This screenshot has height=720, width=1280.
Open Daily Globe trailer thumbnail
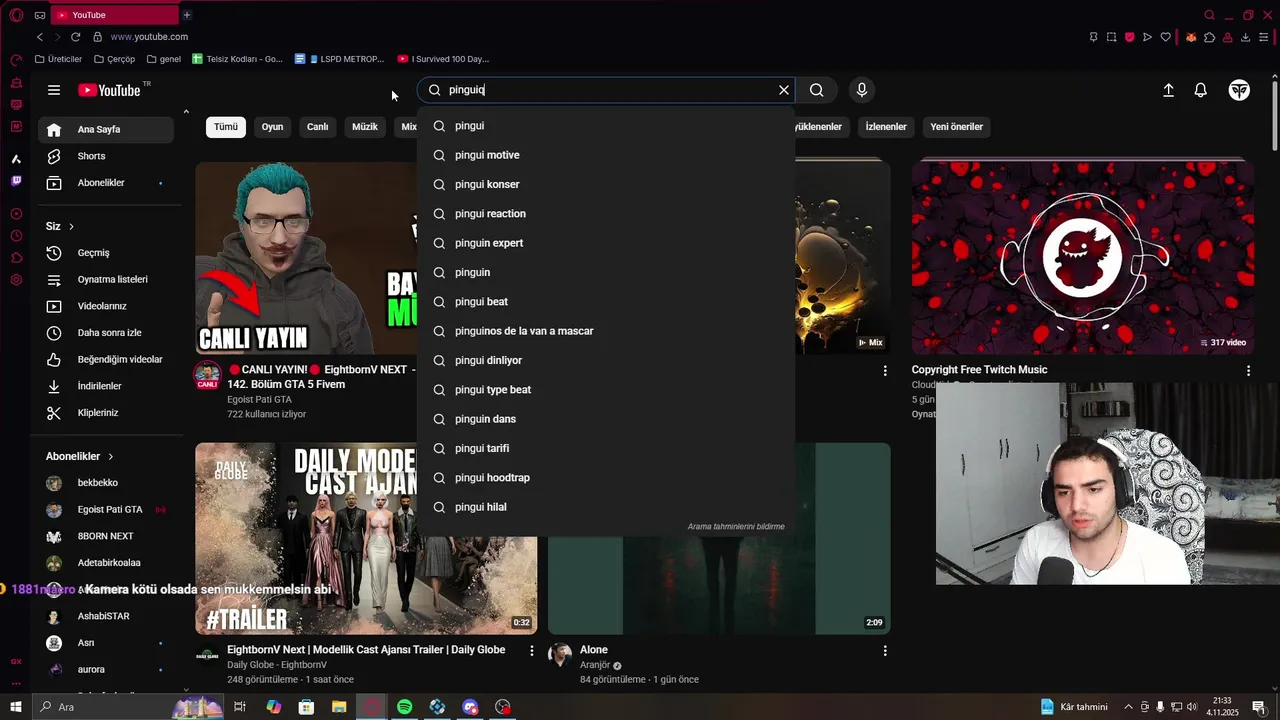(x=366, y=539)
